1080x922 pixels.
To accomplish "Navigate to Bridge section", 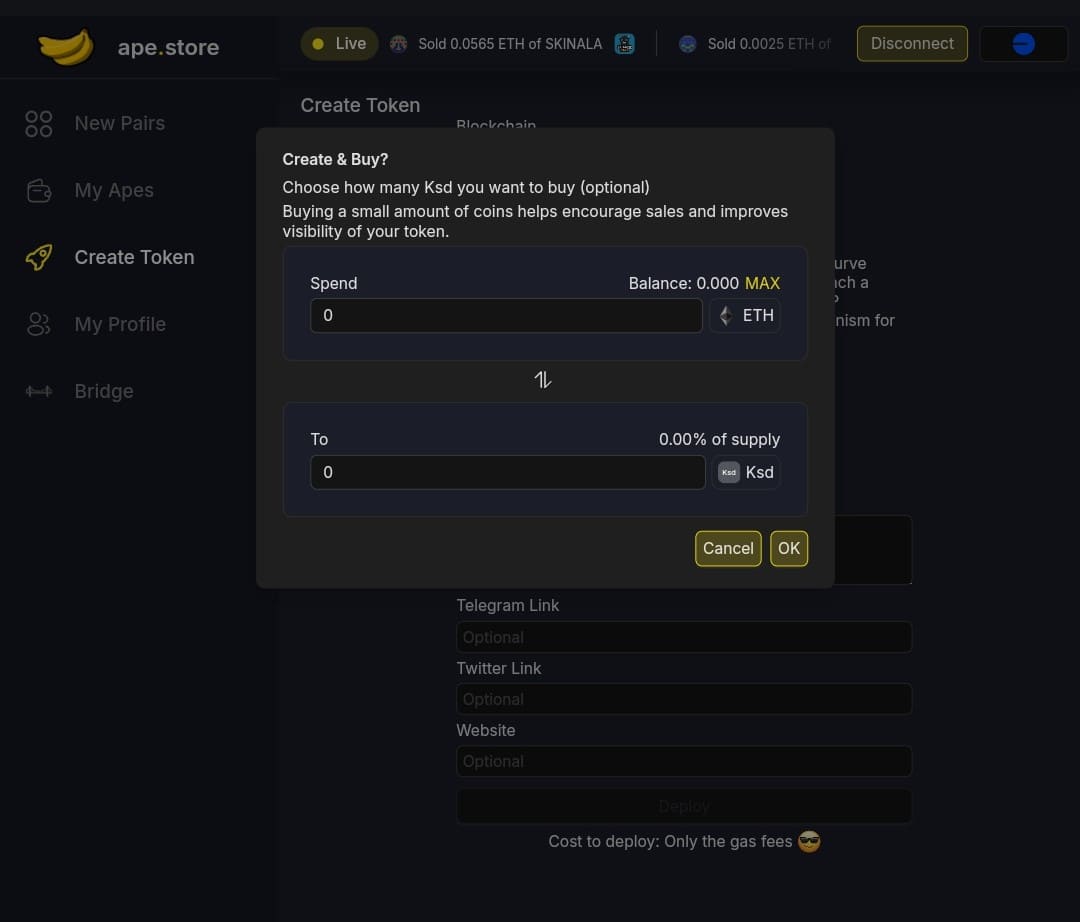I will tap(103, 391).
